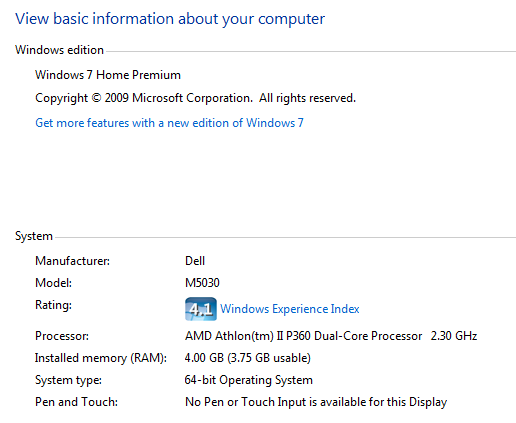This screenshot has height=423, width=516.
Task: Click the System section header
Action: click(34, 236)
